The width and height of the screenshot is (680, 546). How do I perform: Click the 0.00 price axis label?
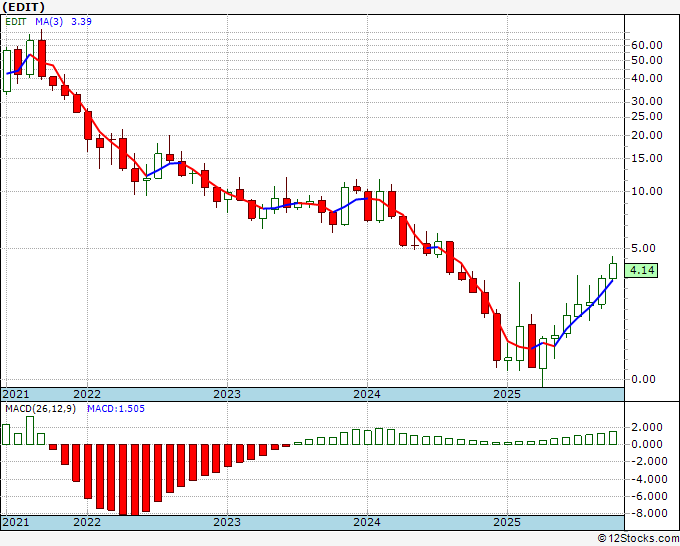click(643, 379)
